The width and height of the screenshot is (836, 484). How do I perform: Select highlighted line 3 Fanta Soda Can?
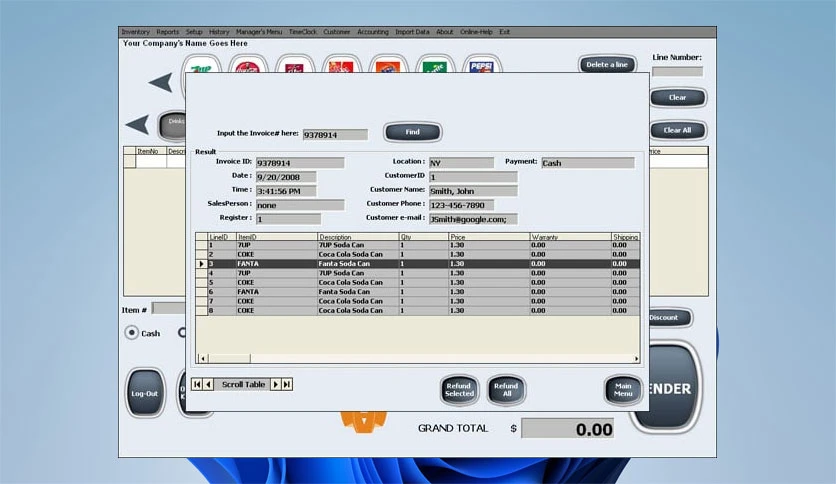coord(418,264)
